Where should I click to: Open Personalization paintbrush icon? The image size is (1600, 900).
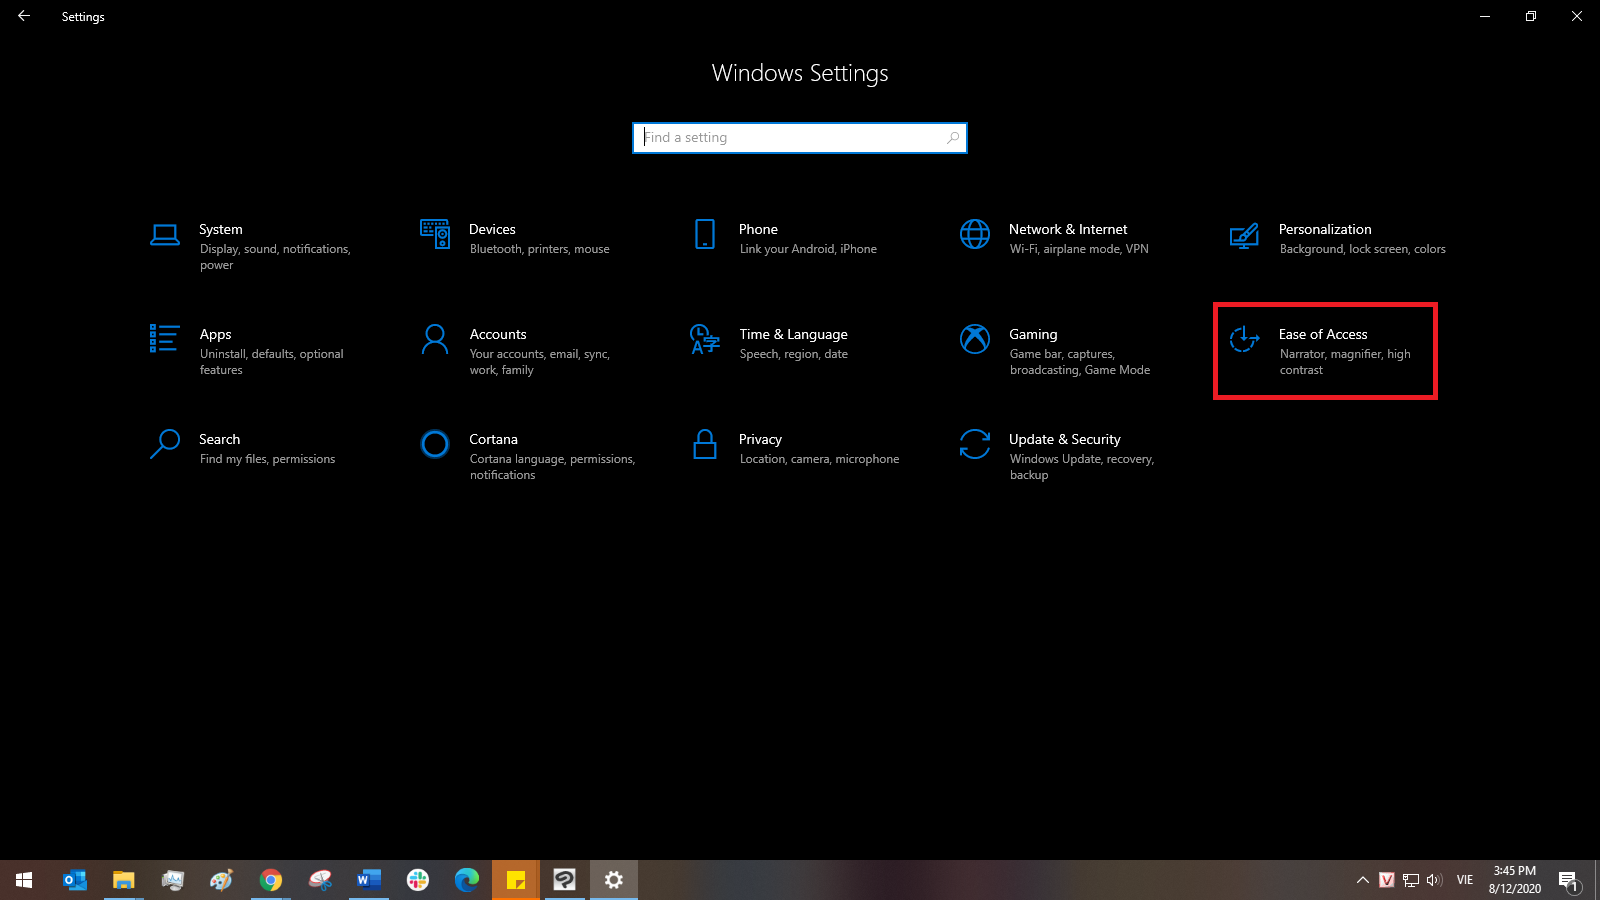(x=1245, y=236)
